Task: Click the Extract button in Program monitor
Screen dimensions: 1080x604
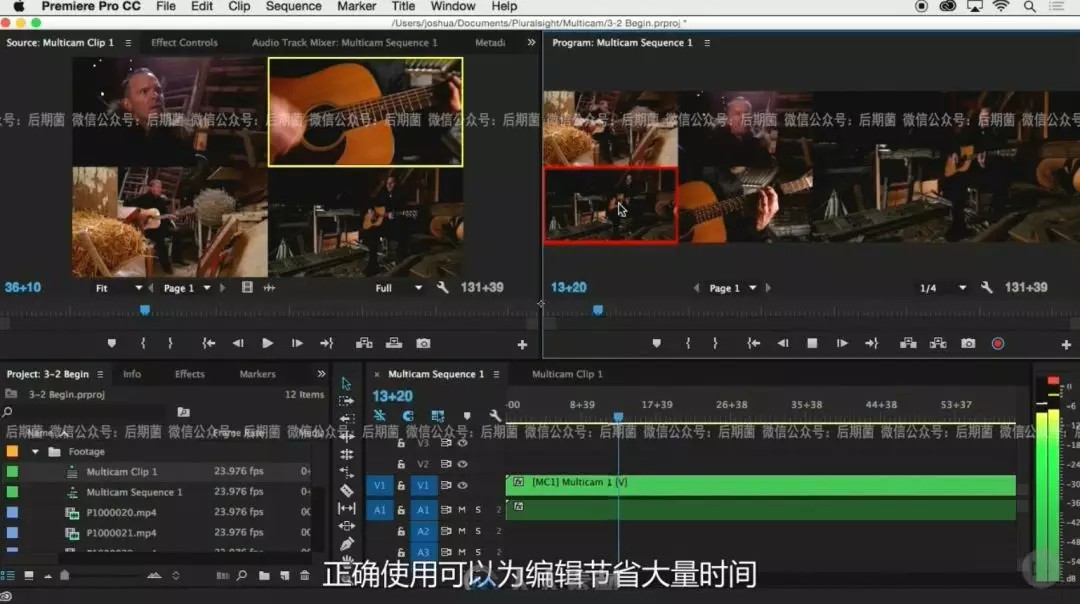Action: [x=937, y=343]
